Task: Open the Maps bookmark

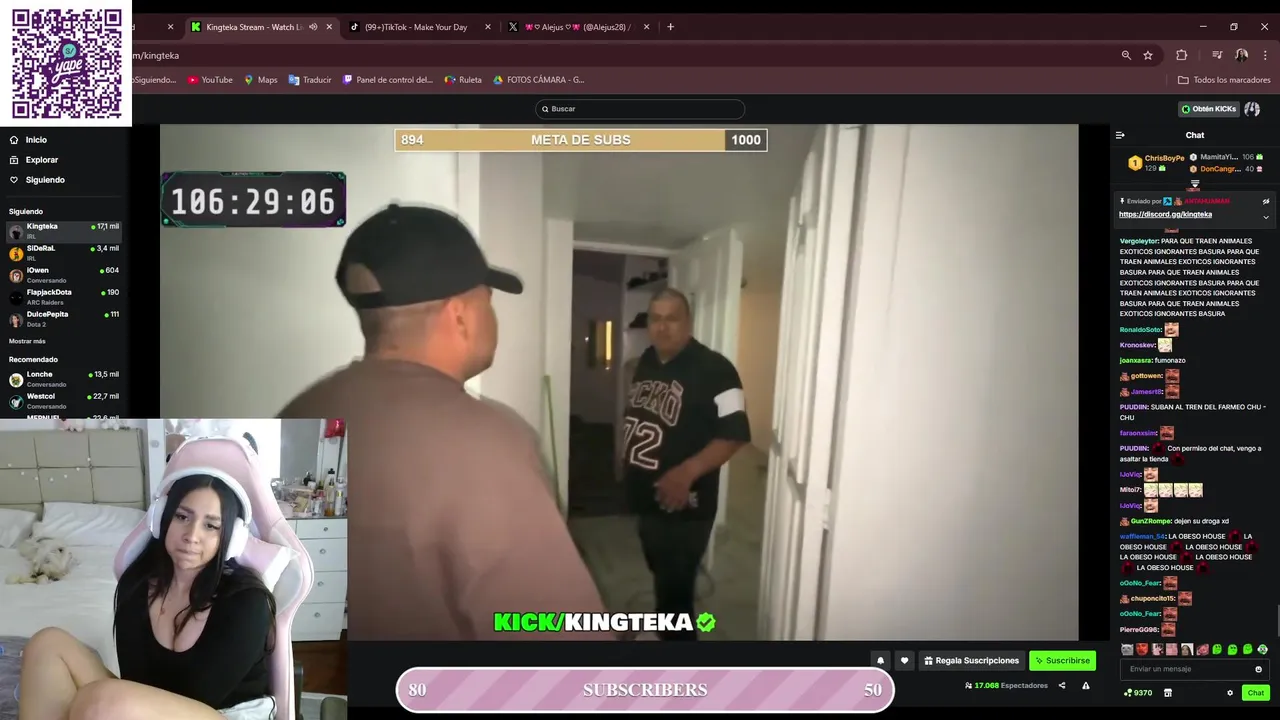Action: coord(260,80)
